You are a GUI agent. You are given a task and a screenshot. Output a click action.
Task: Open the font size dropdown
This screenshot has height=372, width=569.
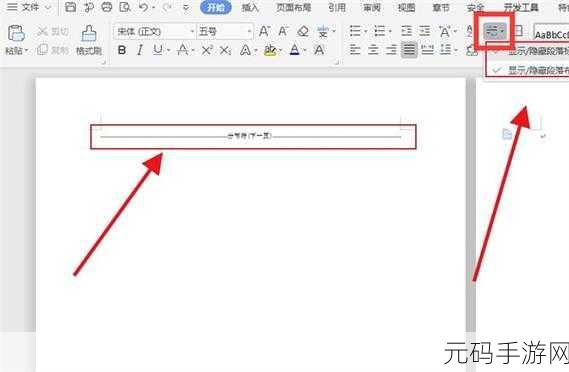tap(249, 32)
